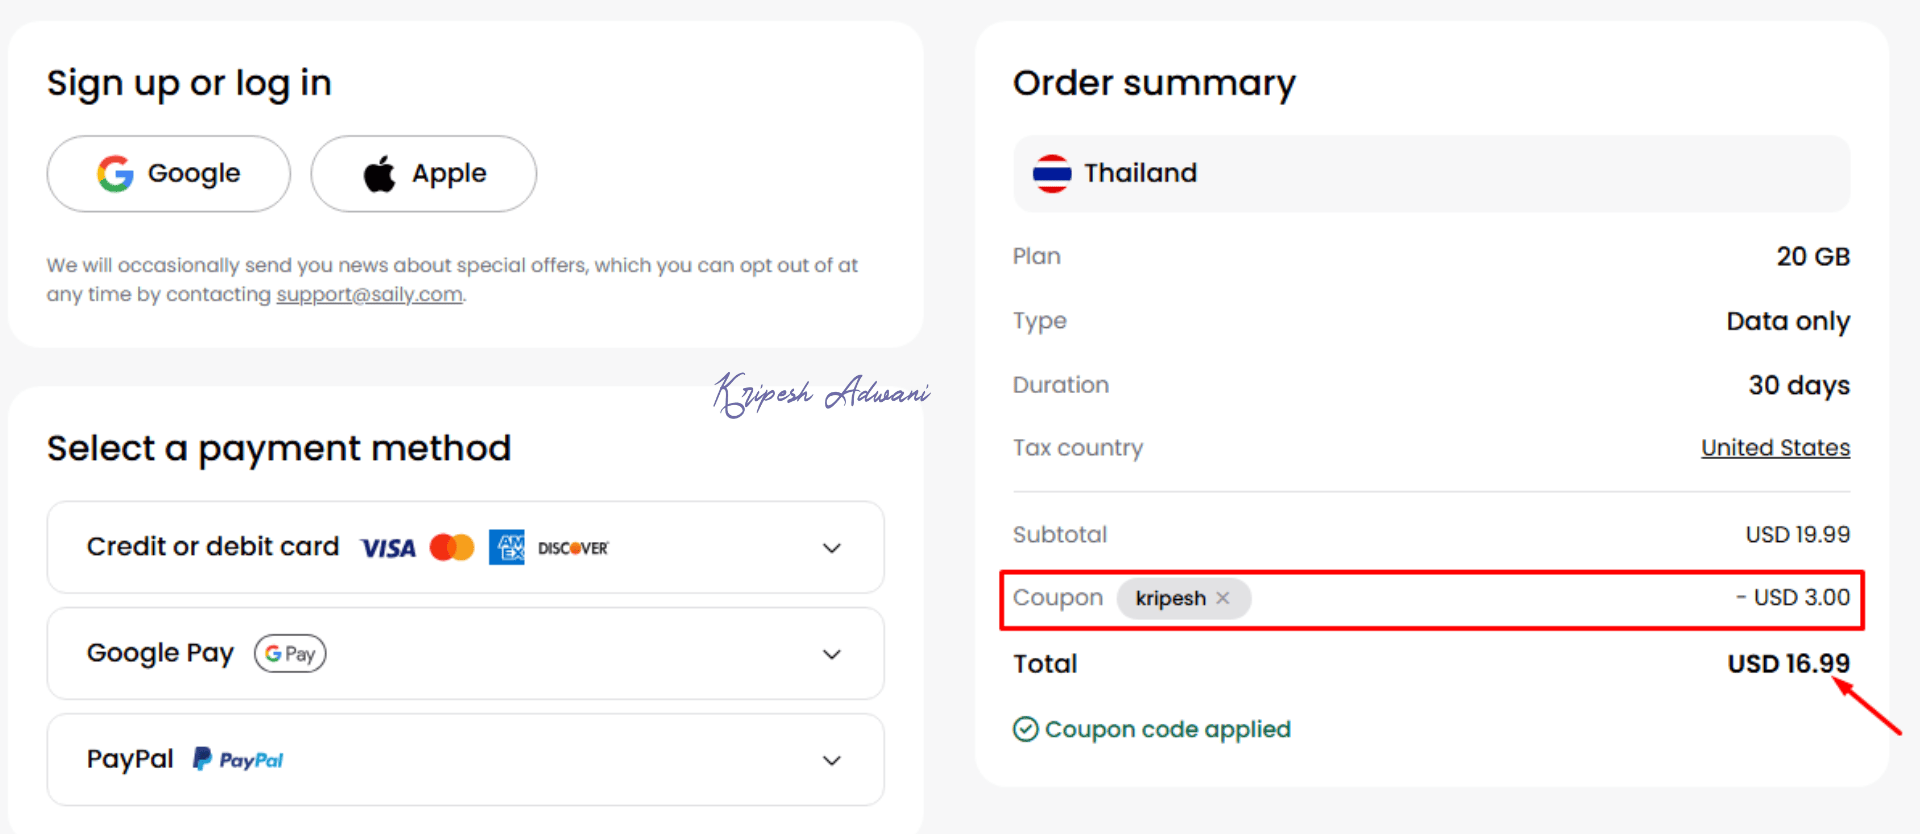Click the Thailand flag icon
This screenshot has height=834, width=1920.
[x=1052, y=174]
